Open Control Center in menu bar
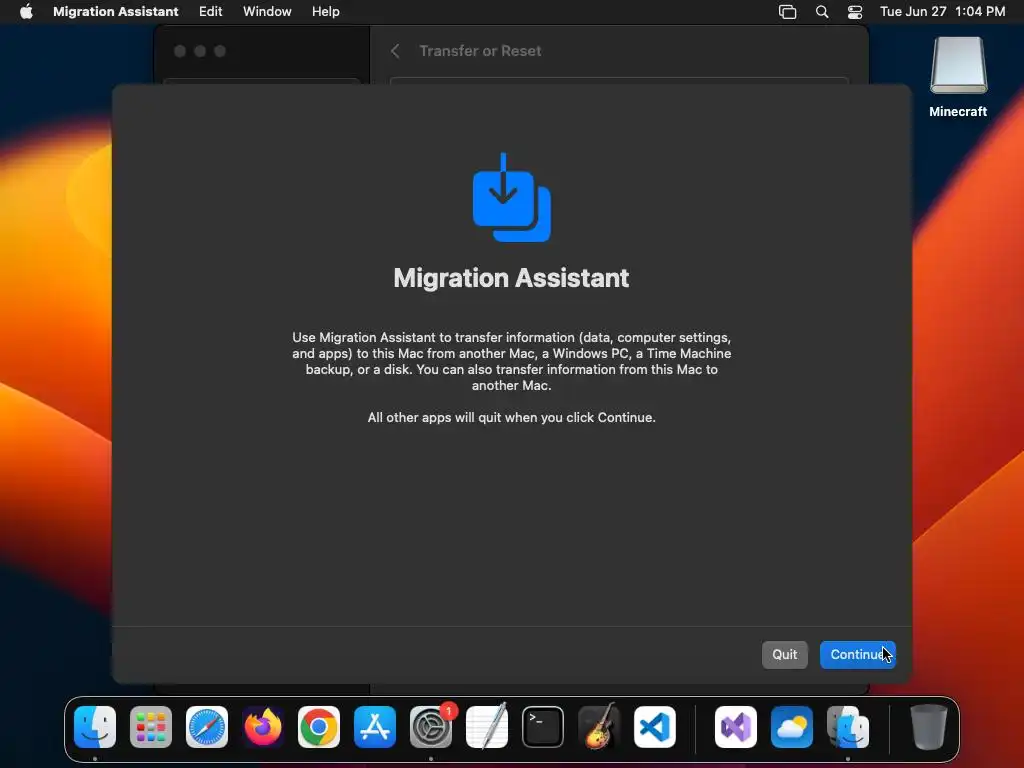This screenshot has width=1024, height=768. [x=855, y=12]
